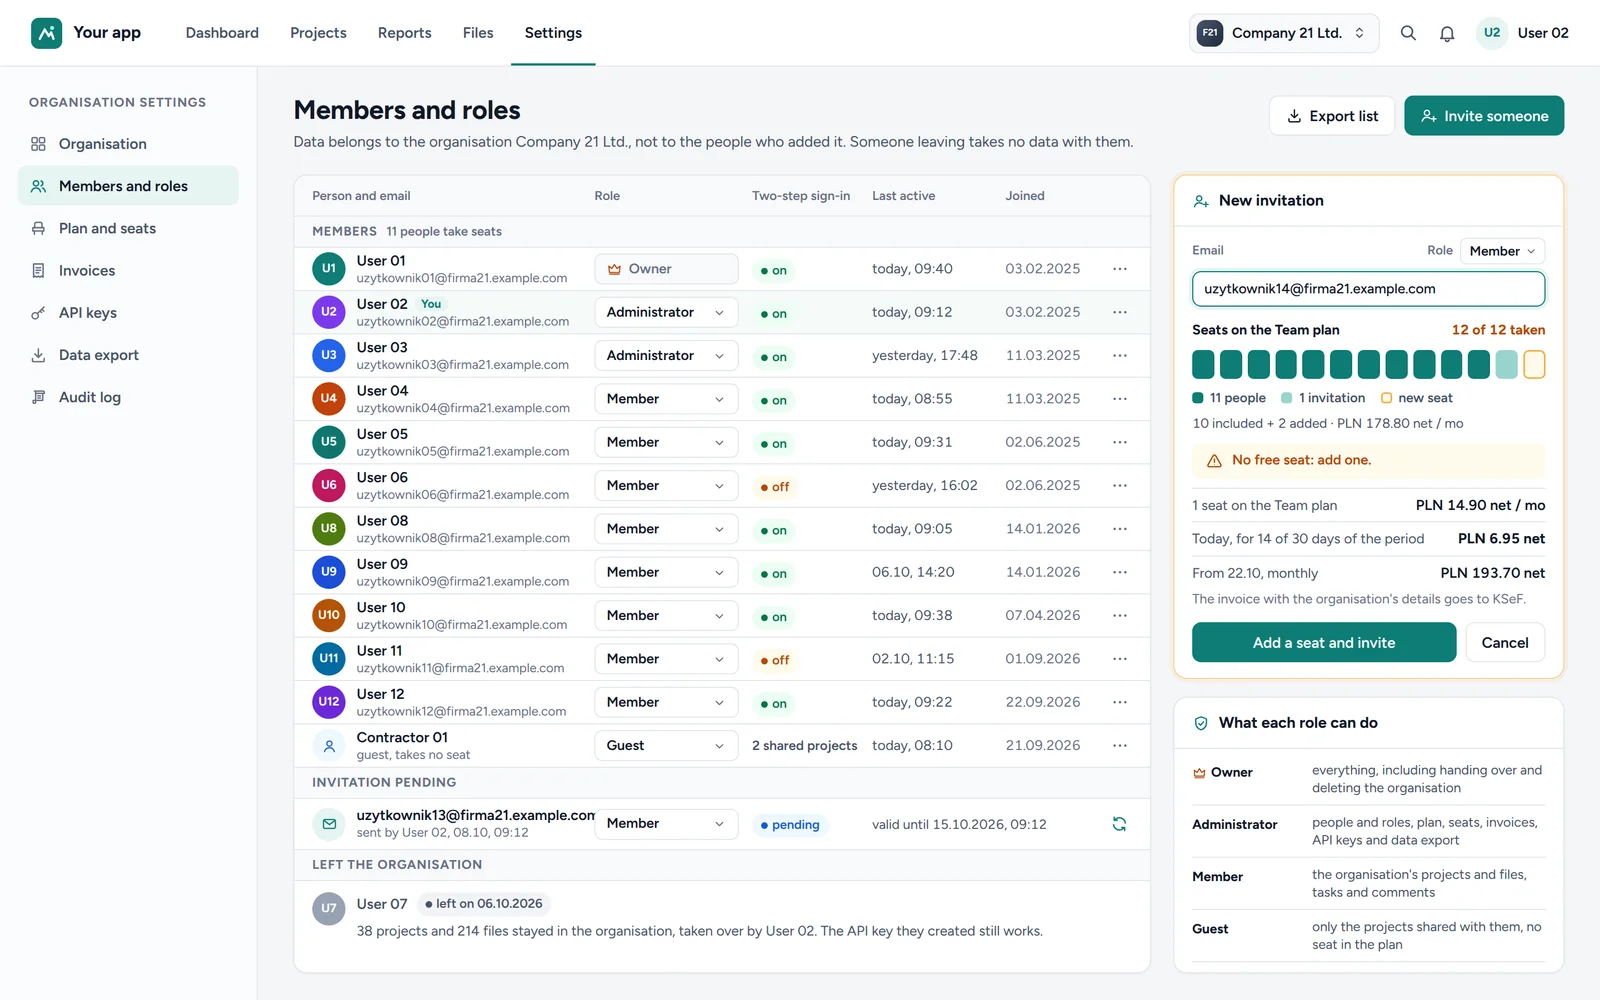Click the first dark green seat square
The height and width of the screenshot is (1000, 1600).
click(x=1203, y=365)
